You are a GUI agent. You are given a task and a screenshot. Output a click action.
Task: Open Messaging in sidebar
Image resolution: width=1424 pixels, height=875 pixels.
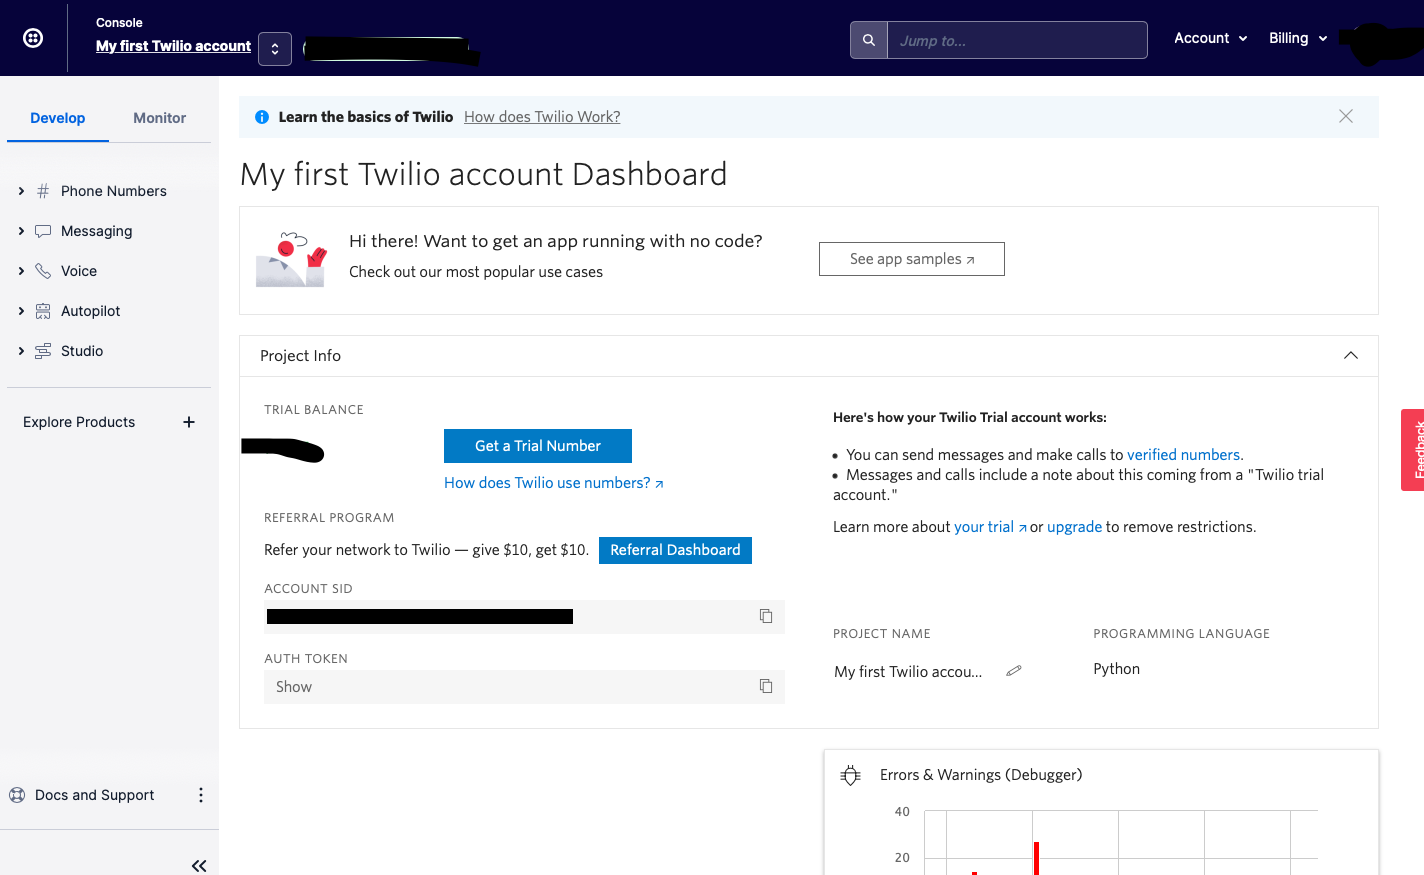(x=97, y=231)
